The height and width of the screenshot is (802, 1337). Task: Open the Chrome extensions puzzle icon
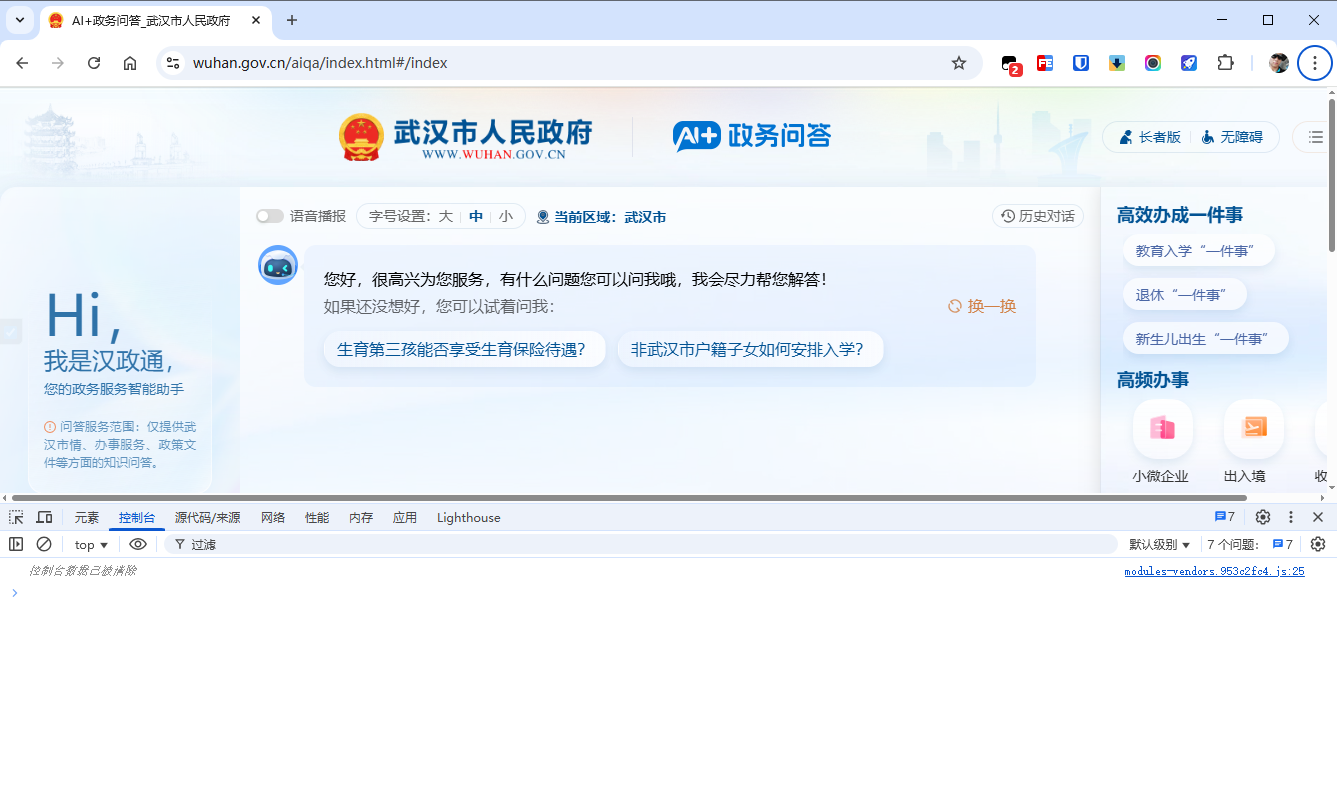[1226, 62]
